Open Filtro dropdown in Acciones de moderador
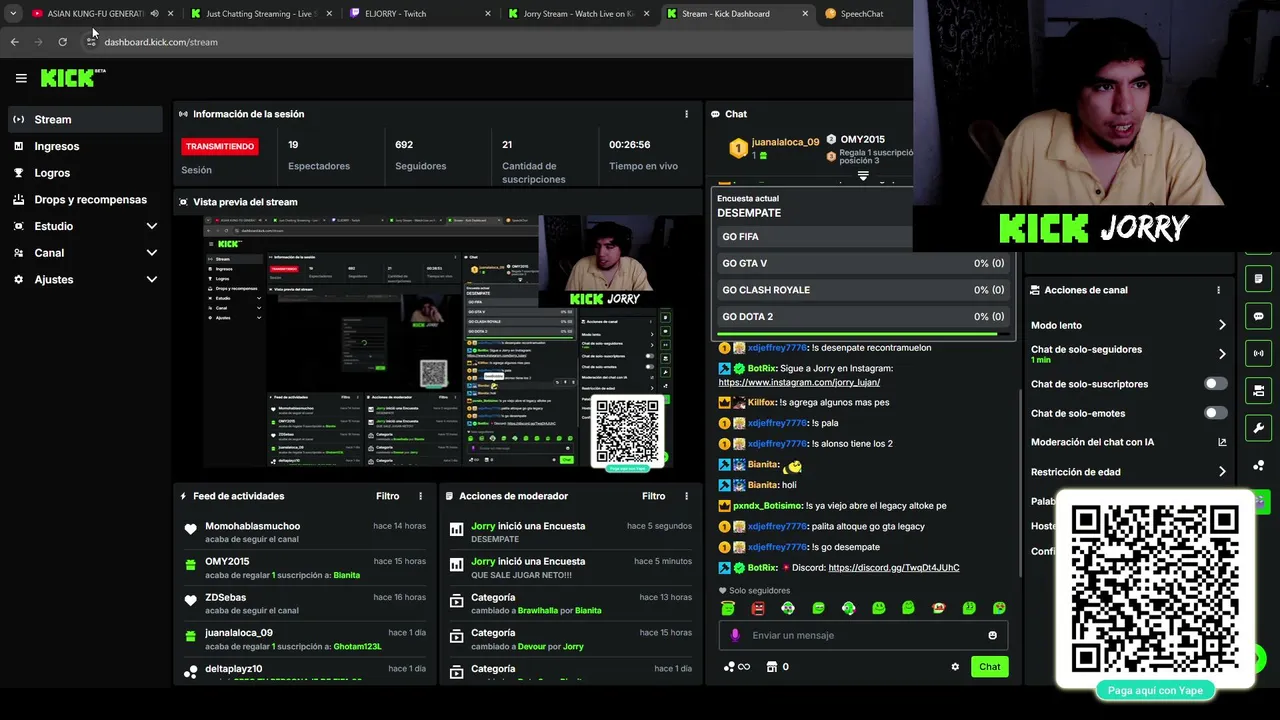 click(x=654, y=496)
